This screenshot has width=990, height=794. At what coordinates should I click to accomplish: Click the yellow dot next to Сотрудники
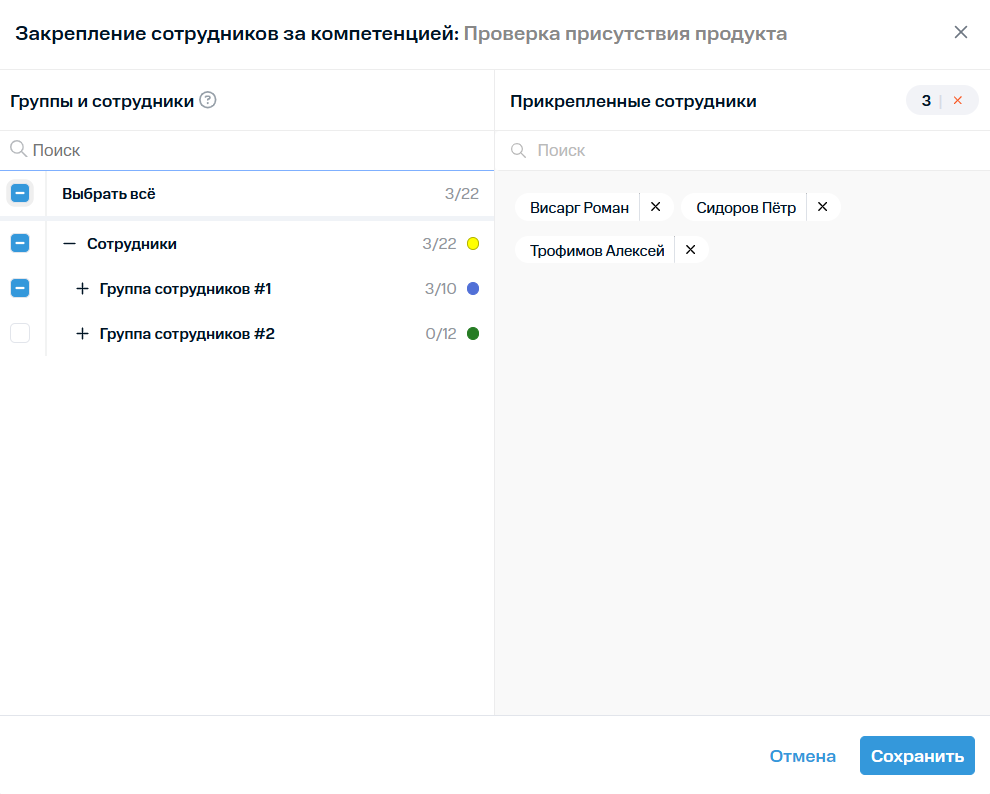coord(473,244)
